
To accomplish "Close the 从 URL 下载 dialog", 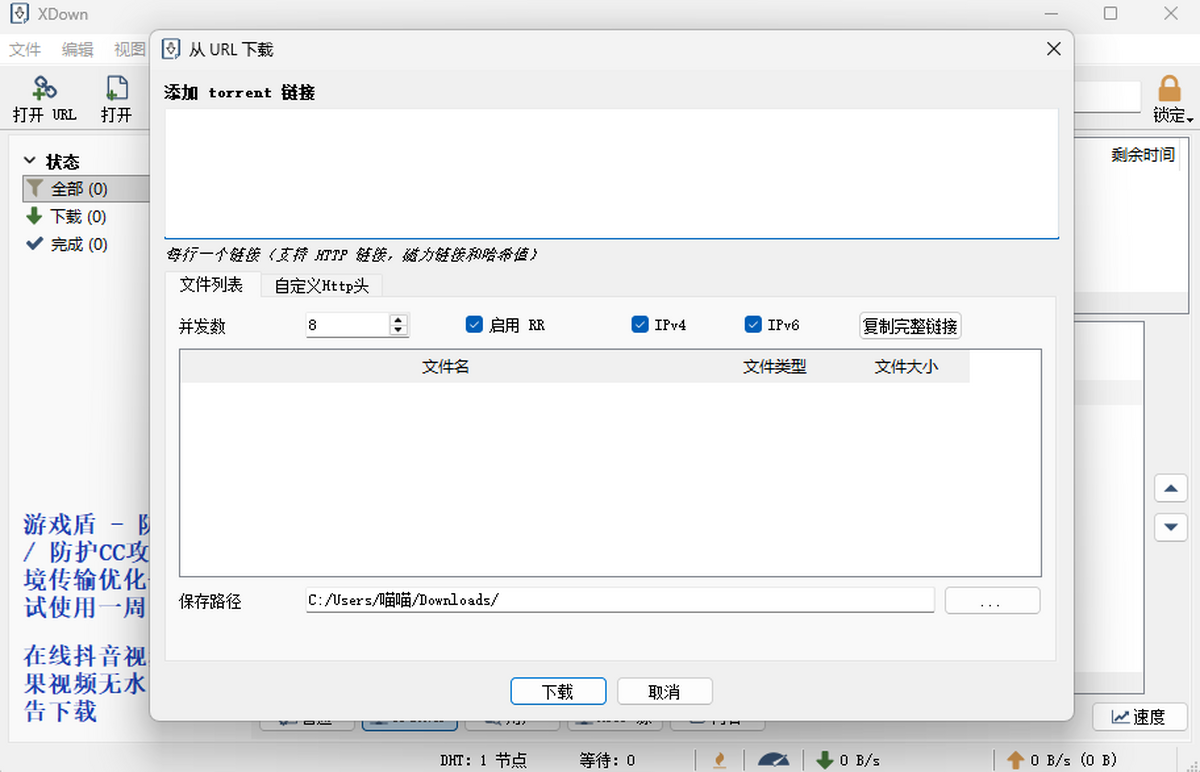I will [1053, 49].
